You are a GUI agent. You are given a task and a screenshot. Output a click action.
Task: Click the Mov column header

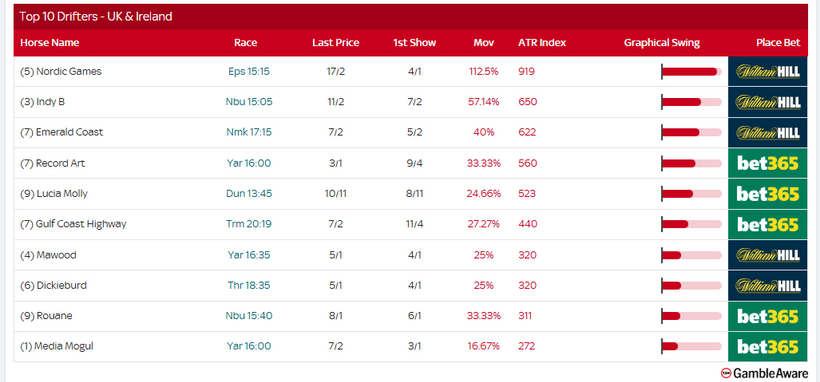[x=484, y=43]
